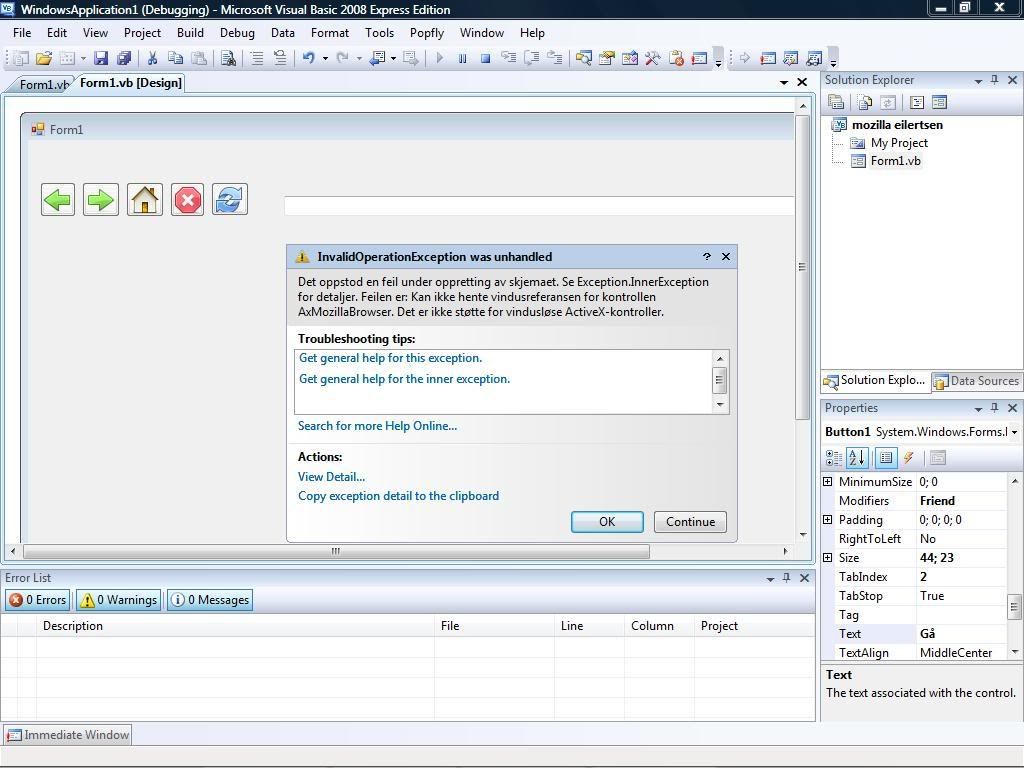Click the Cut scissors icon in toolbar
The image size is (1024, 768).
(x=153, y=59)
